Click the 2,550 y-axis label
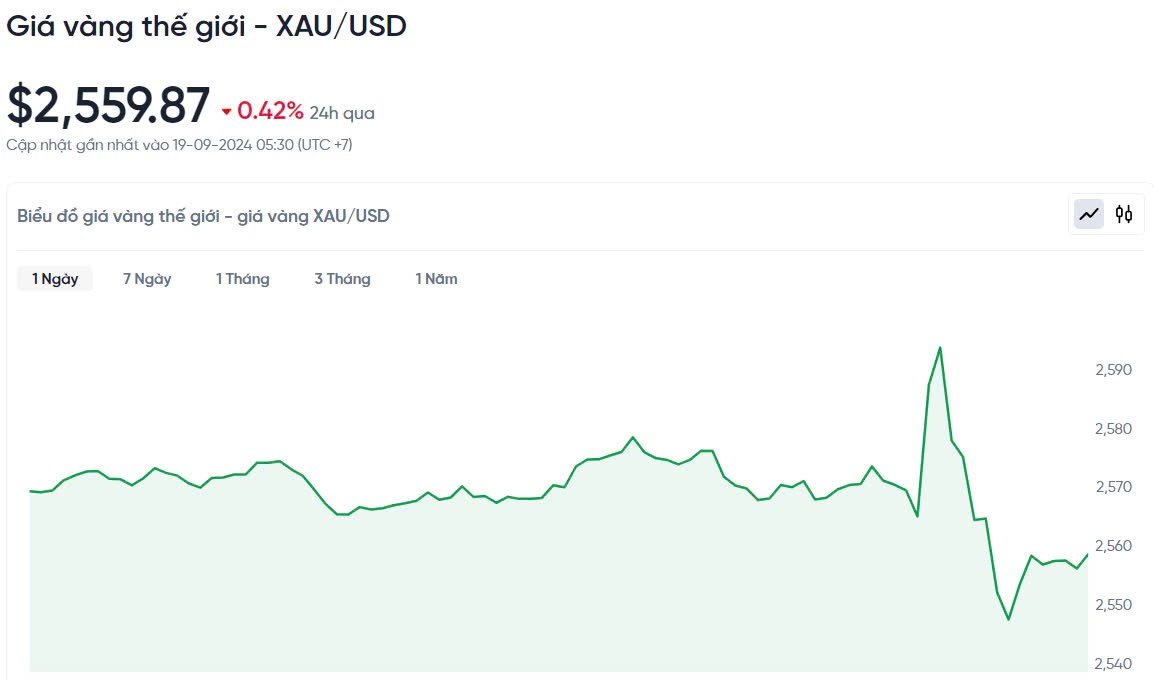Viewport: 1154px width, 680px height. 1112,605
